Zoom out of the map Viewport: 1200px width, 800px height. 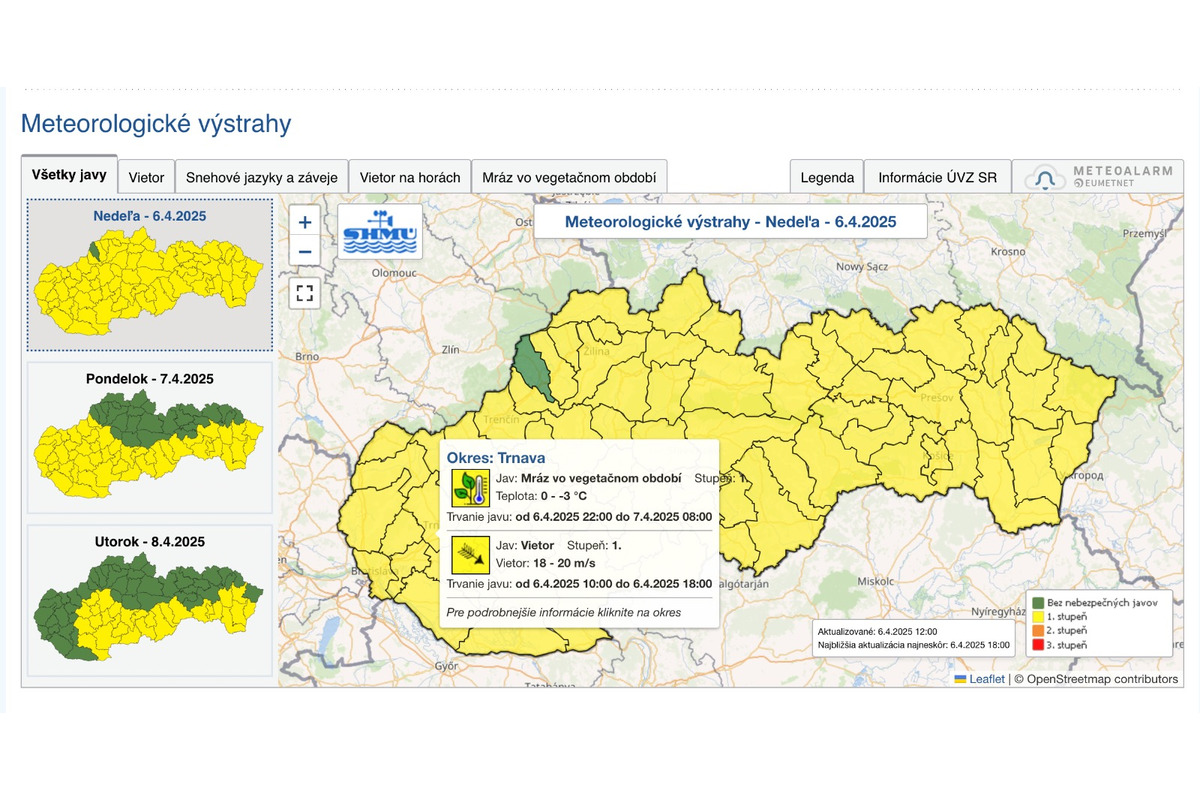point(305,251)
